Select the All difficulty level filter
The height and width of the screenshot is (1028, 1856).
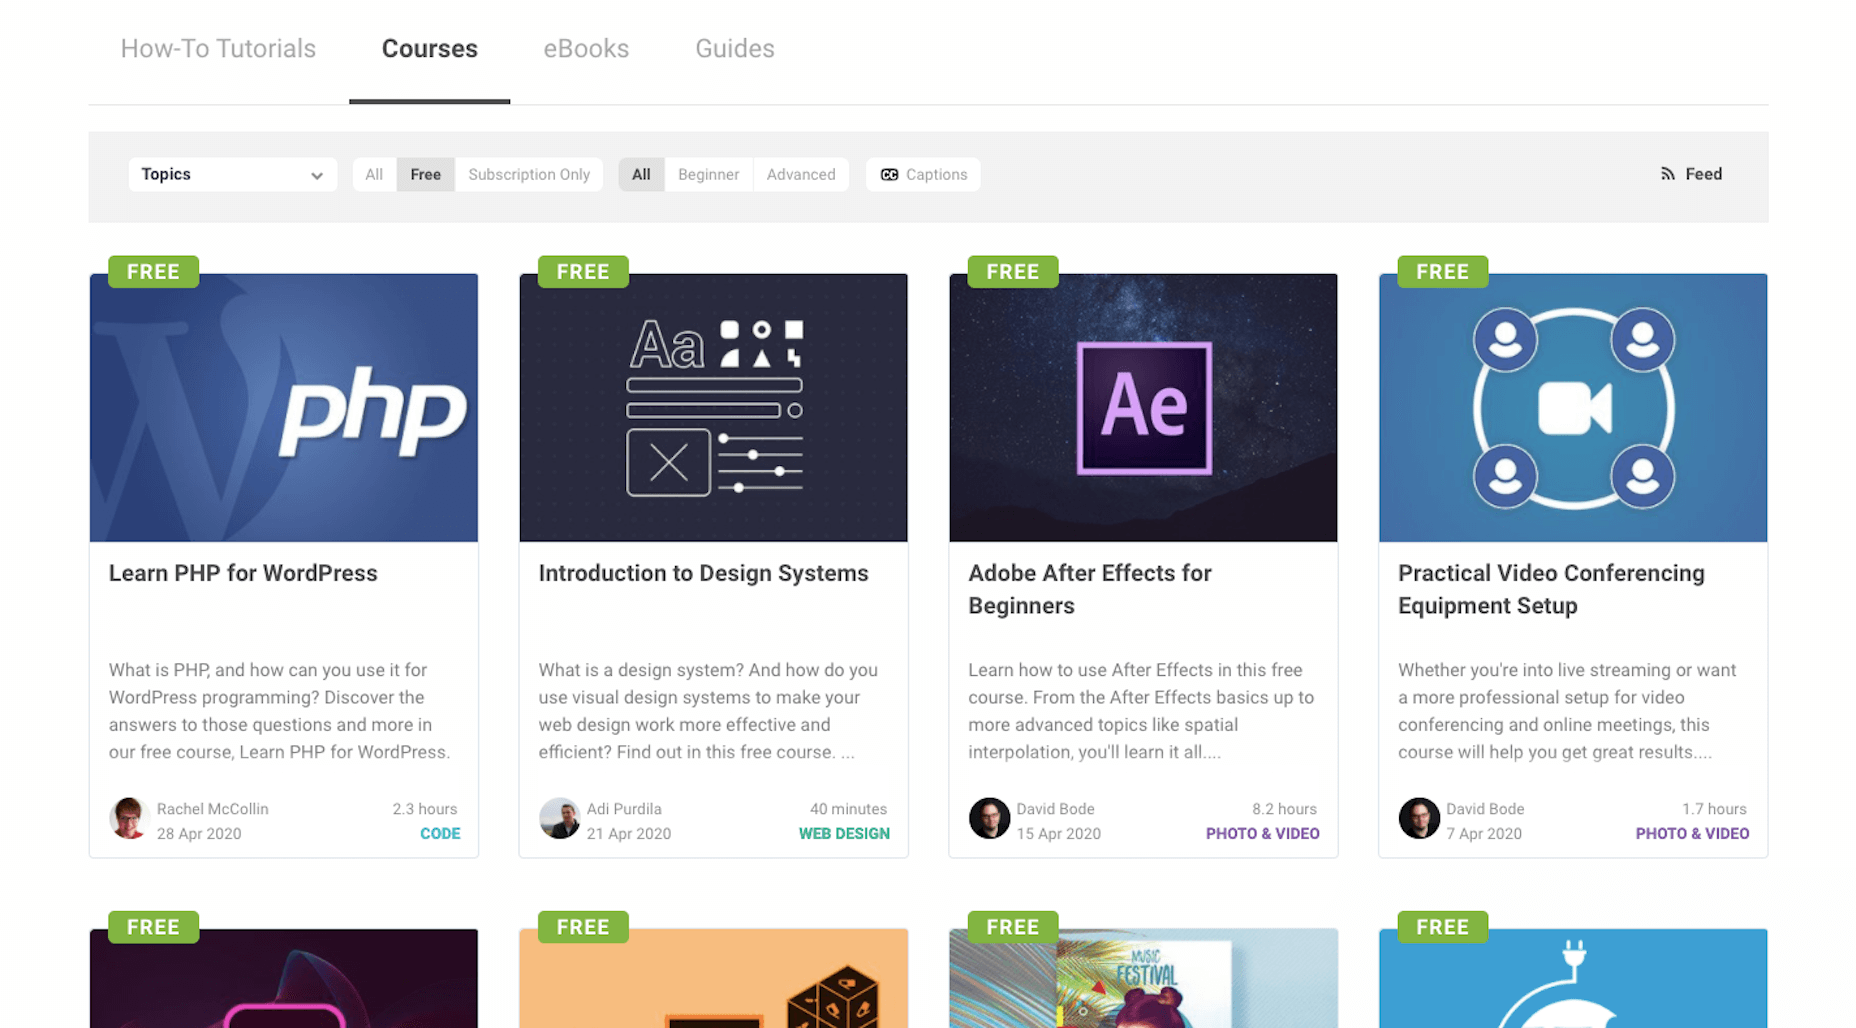pyautogui.click(x=641, y=174)
